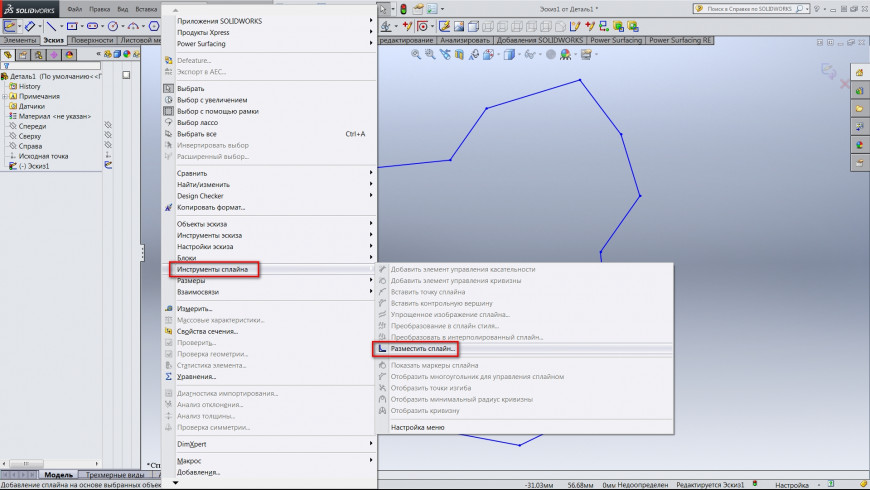This screenshot has width=870, height=490.
Task: Open File Explorer task pane tab
Action: (859, 109)
